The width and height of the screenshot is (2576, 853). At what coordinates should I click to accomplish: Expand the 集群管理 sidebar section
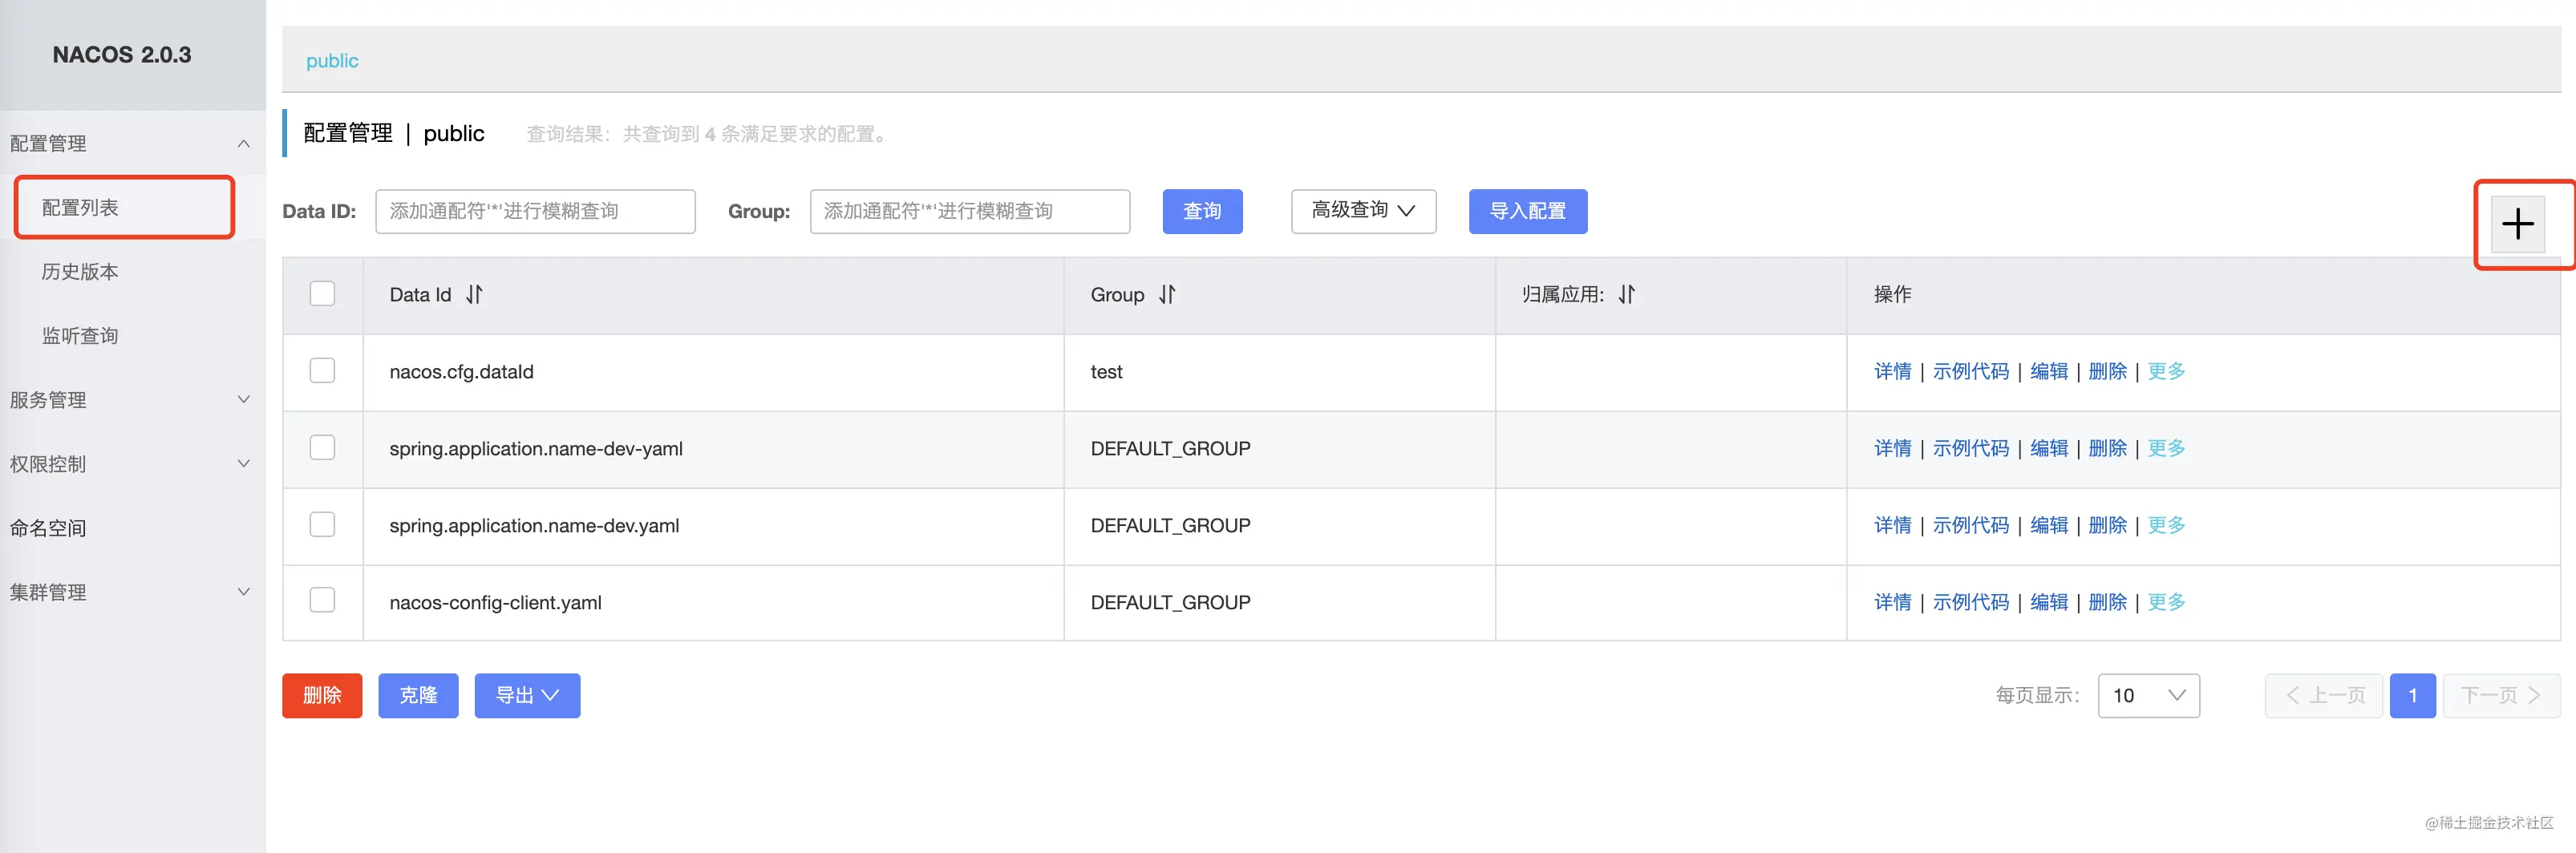pyautogui.click(x=132, y=591)
